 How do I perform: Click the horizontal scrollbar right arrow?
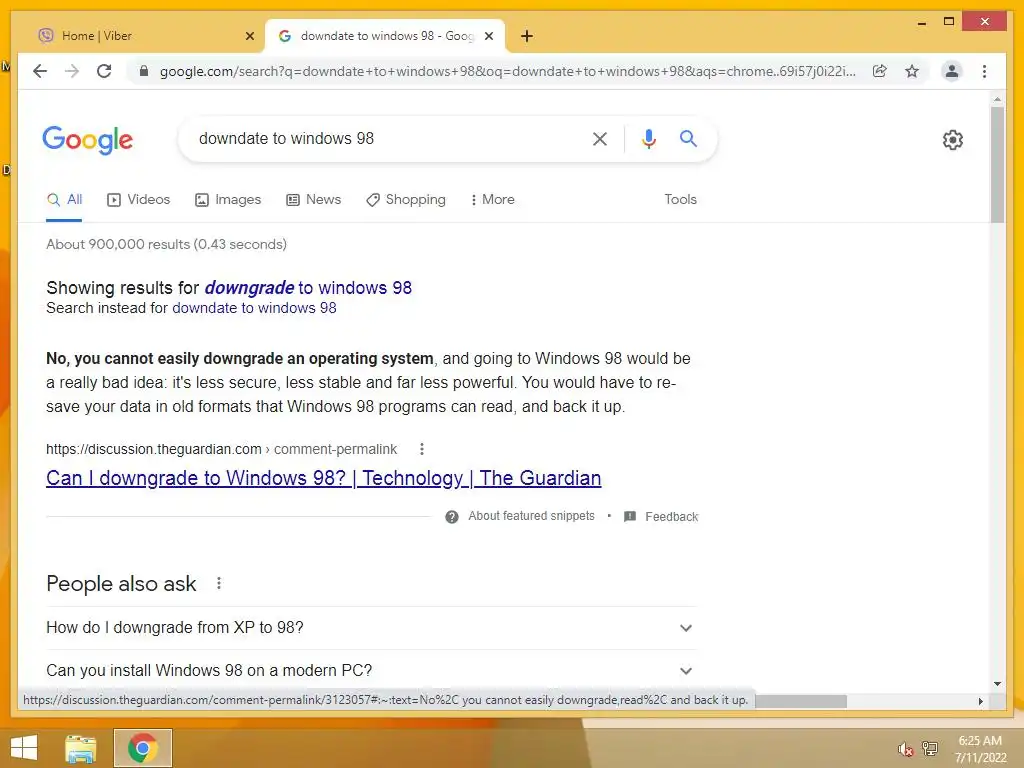(980, 701)
